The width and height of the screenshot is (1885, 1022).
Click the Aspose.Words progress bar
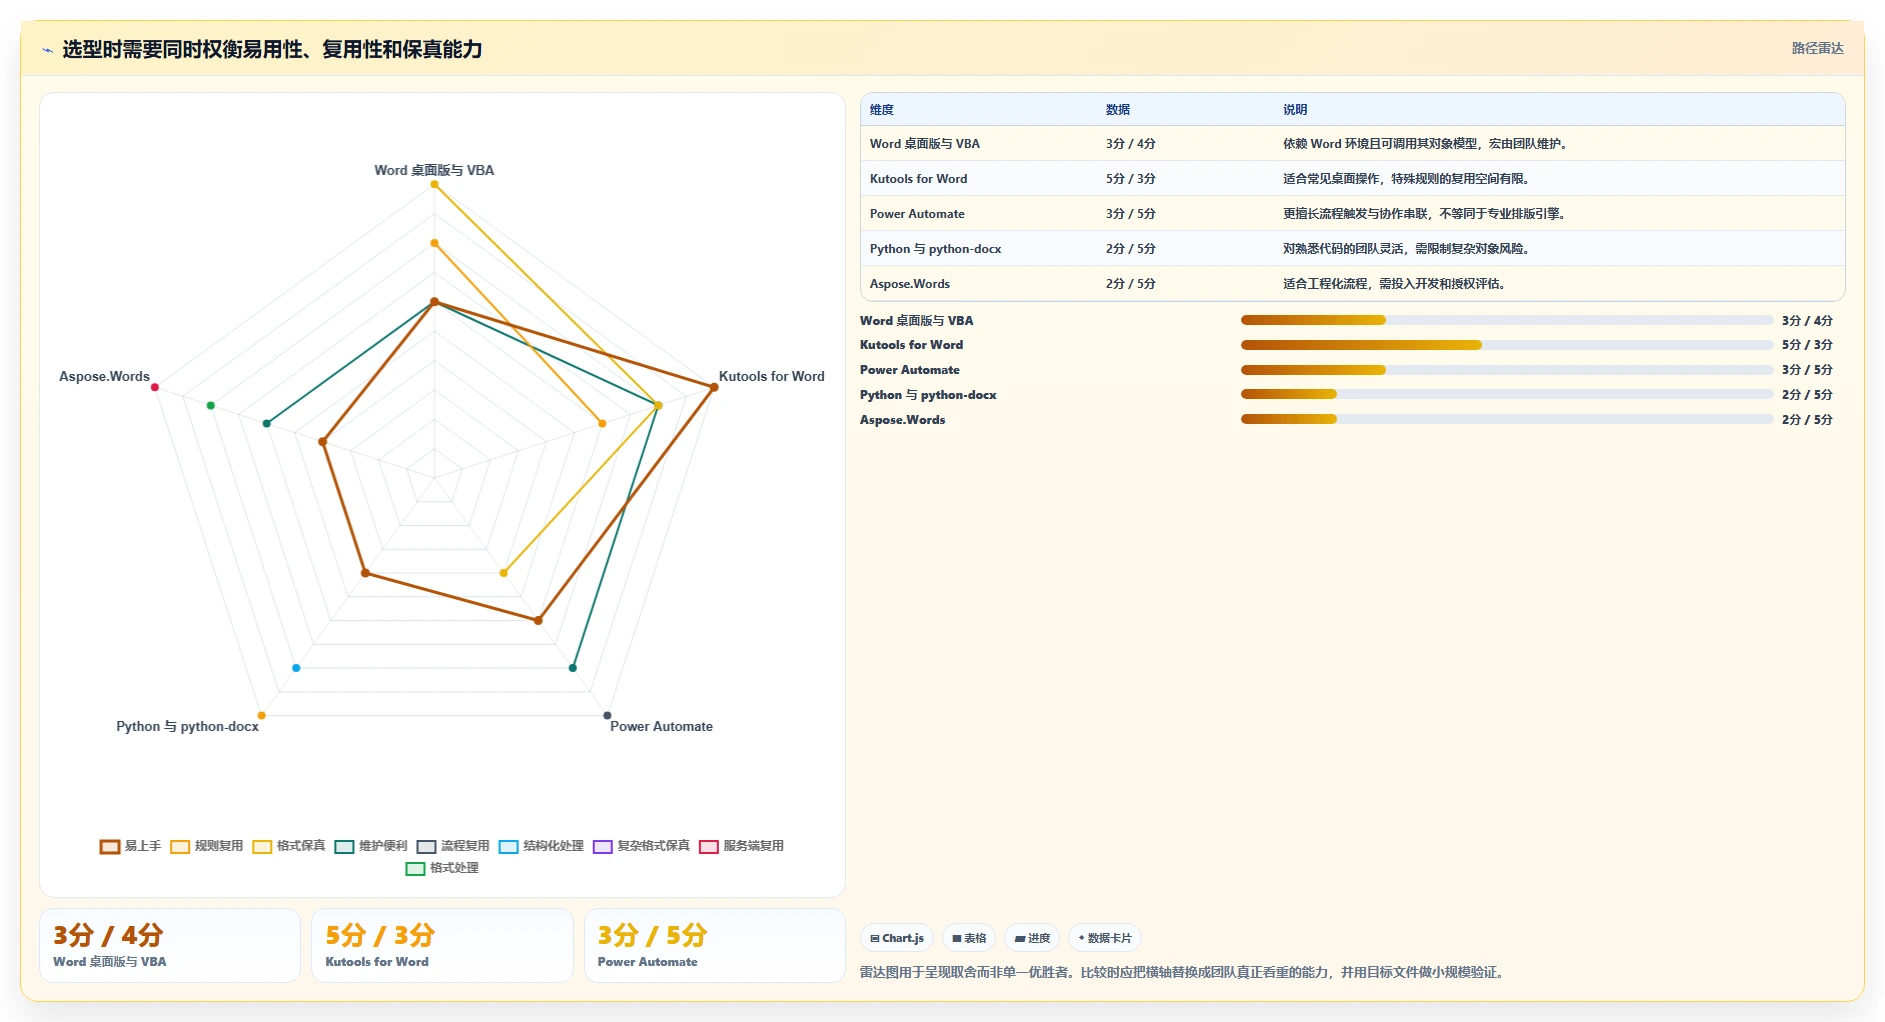tap(1507, 419)
